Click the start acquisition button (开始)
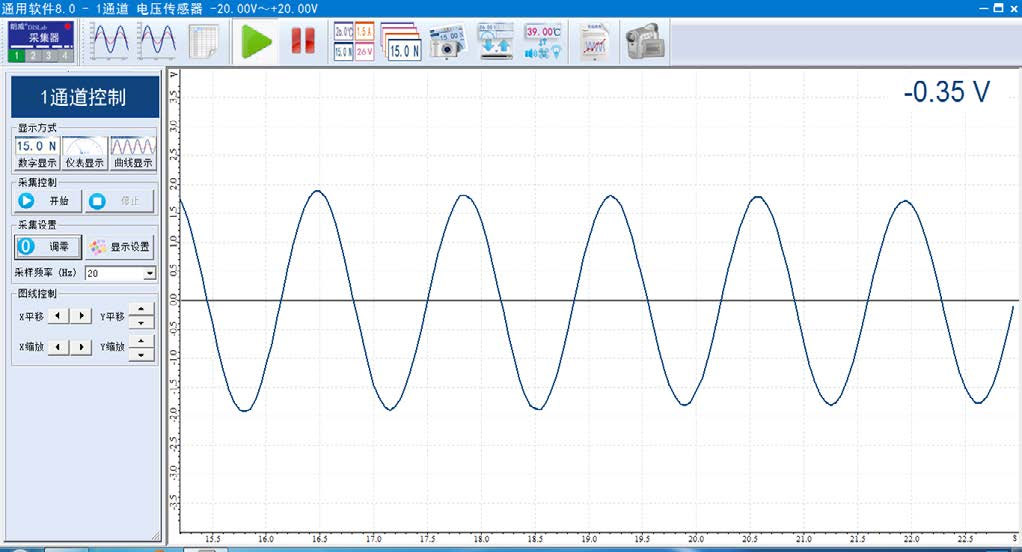The width and height of the screenshot is (1022, 552). click(48, 201)
